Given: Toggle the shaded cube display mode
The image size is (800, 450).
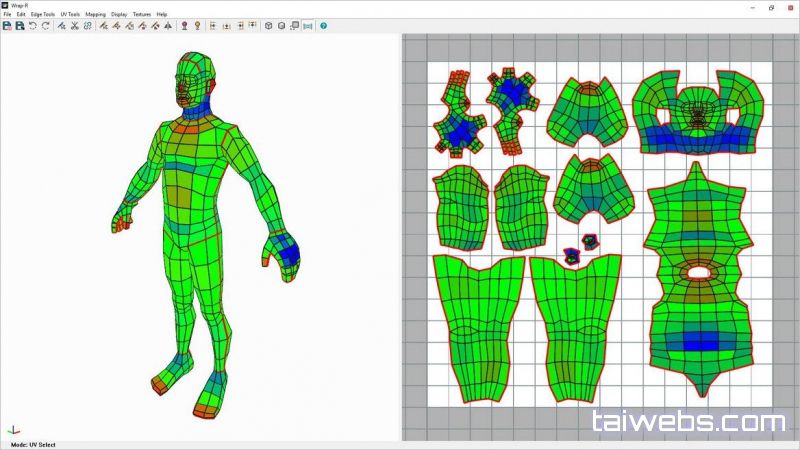Looking at the screenshot, I should tap(281, 25).
